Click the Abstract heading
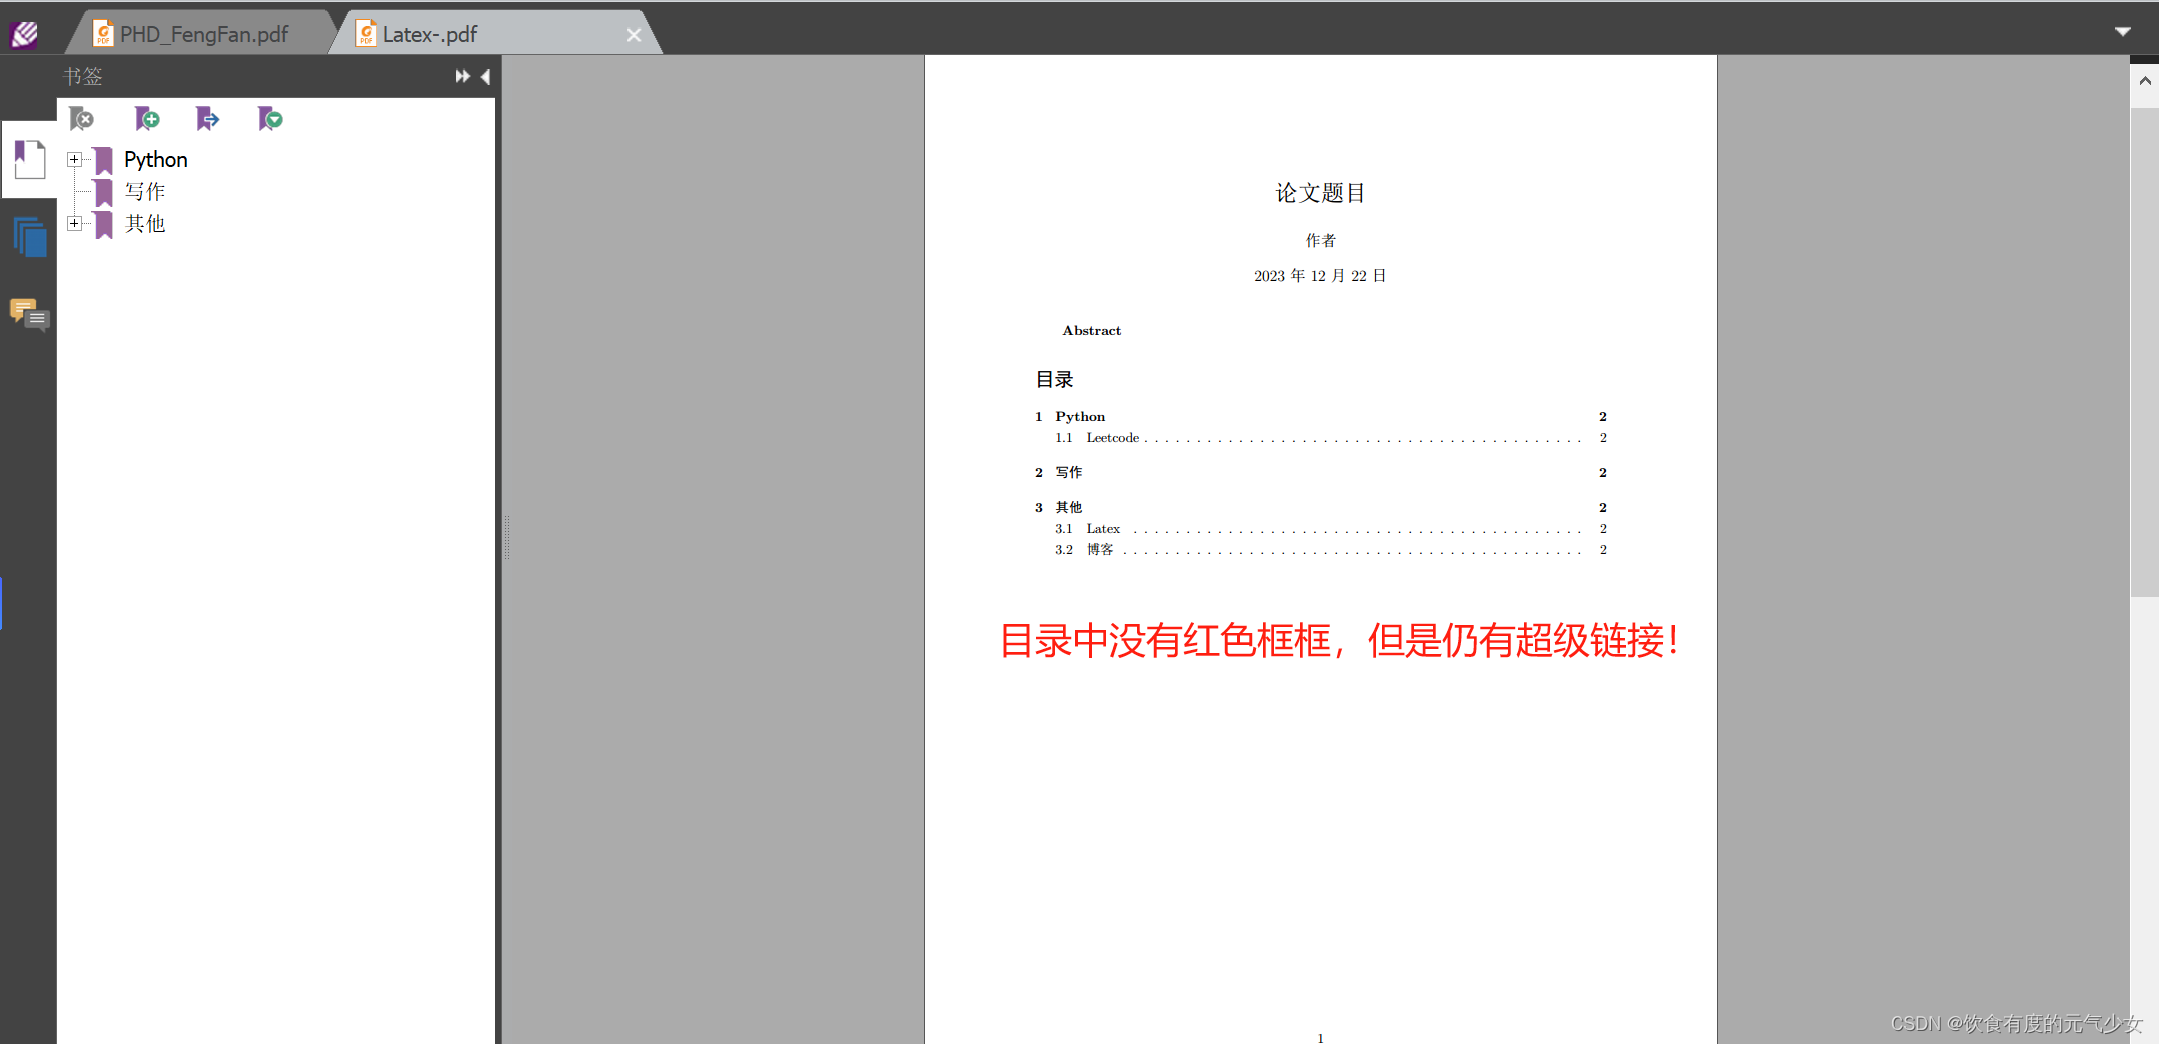Viewport: 2159px width, 1044px height. coord(1091,331)
